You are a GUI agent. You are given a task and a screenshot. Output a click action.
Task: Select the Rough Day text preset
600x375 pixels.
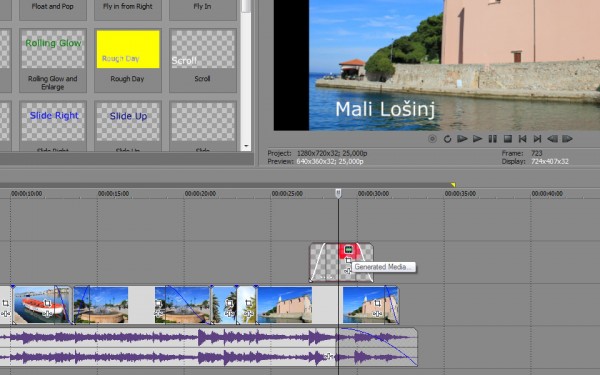coord(128,60)
